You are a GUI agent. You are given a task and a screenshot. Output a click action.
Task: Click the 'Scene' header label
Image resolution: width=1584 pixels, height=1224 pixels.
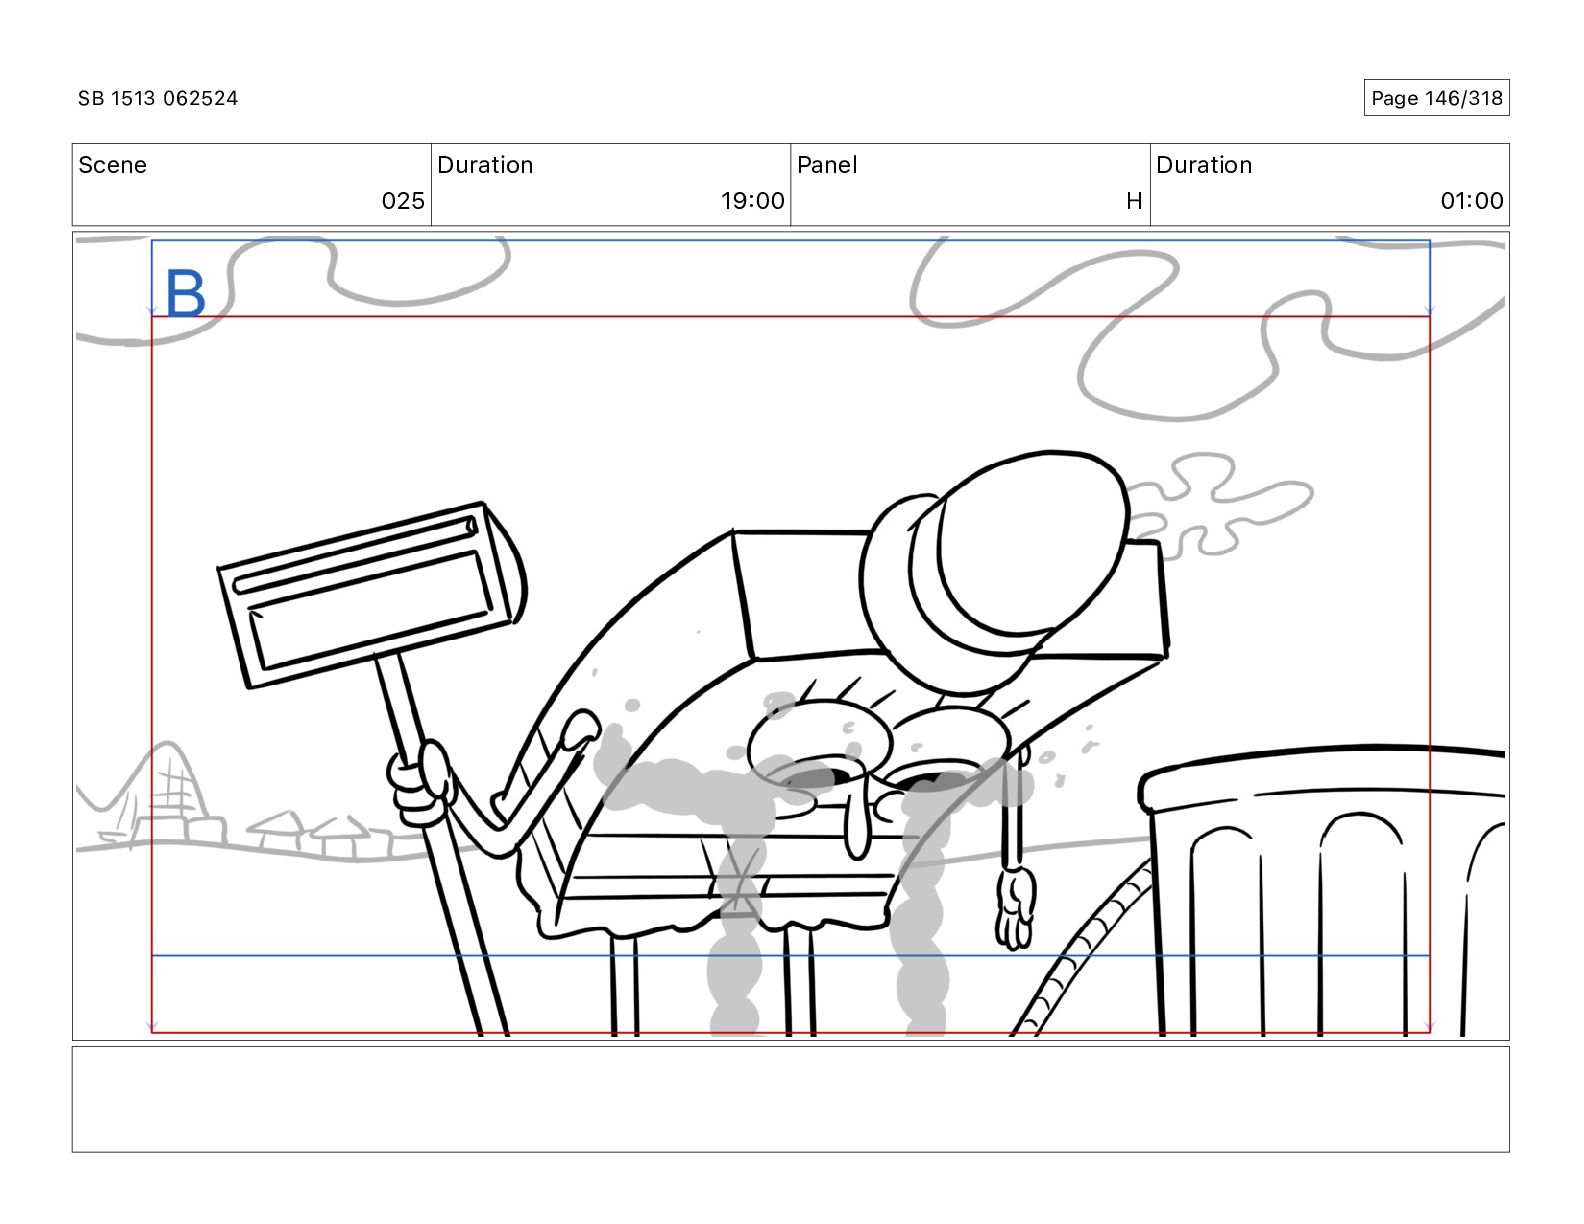(x=112, y=165)
